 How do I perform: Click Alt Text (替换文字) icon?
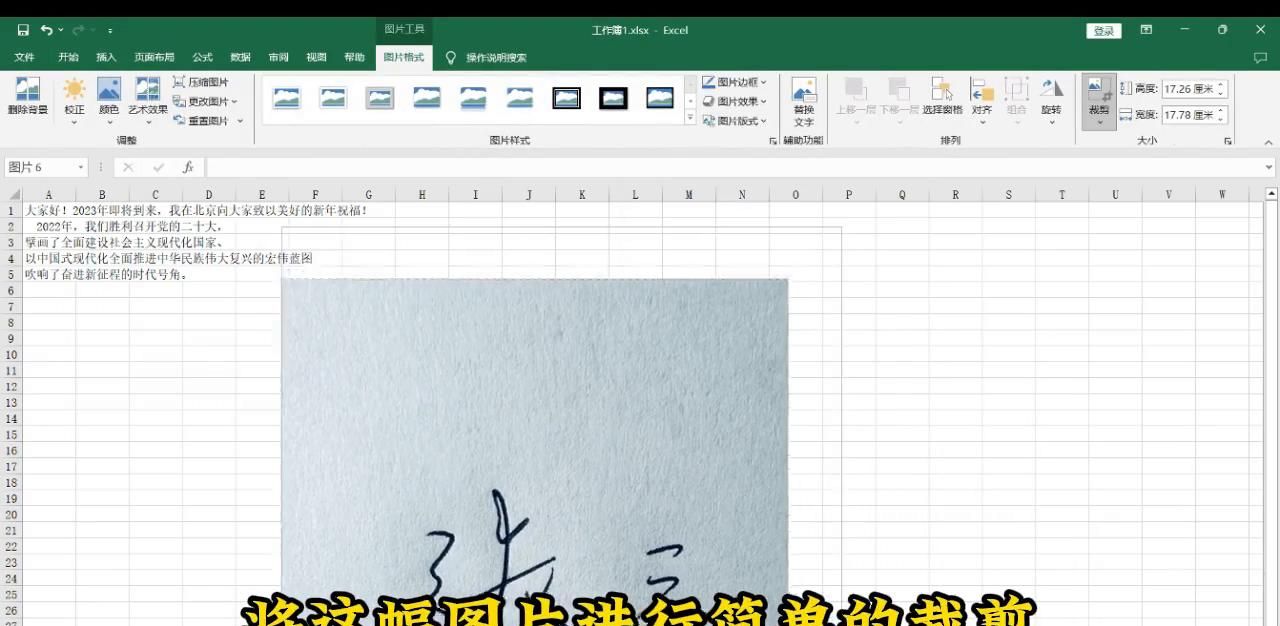[804, 101]
